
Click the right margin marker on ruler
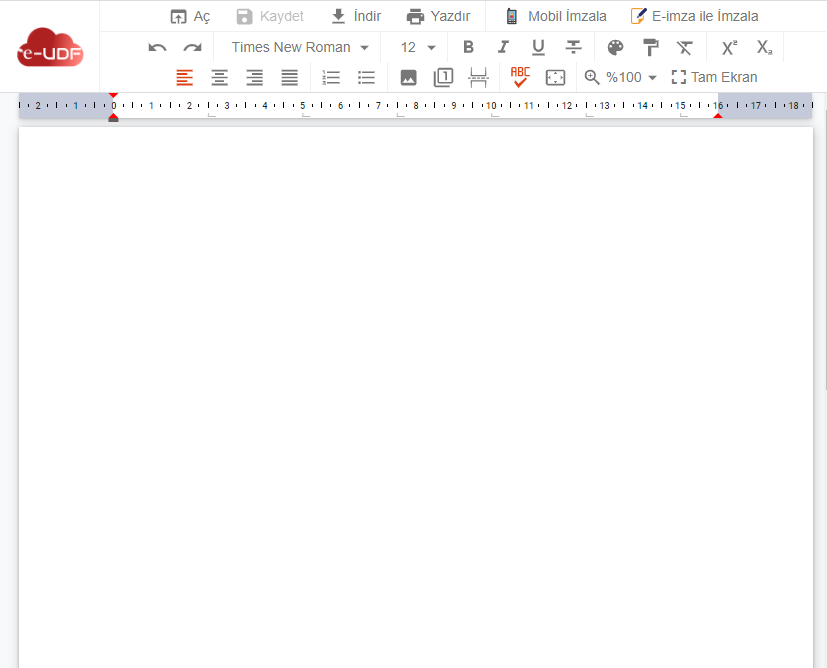pos(718,115)
